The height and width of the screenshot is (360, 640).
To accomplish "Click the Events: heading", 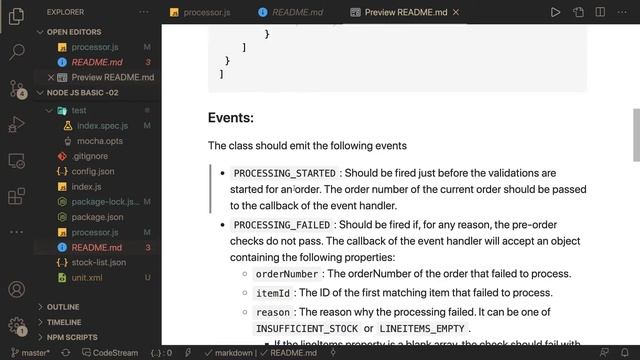I will (x=231, y=118).
